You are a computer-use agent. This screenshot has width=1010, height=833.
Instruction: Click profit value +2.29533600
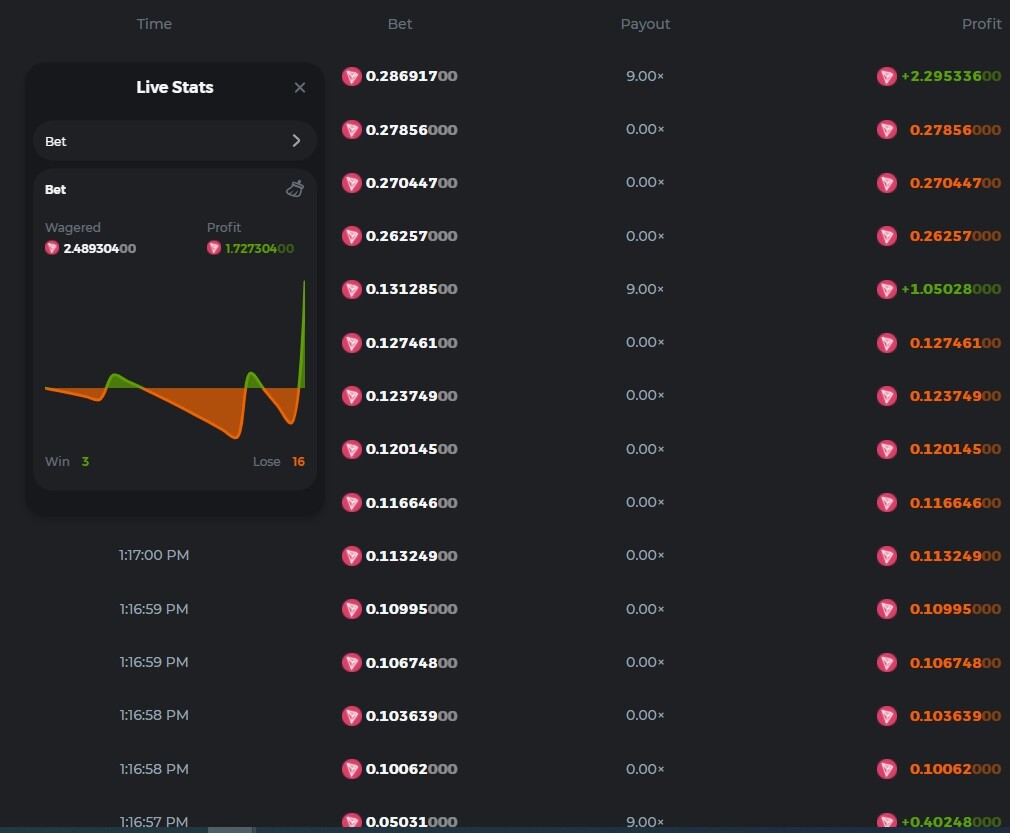(951, 76)
